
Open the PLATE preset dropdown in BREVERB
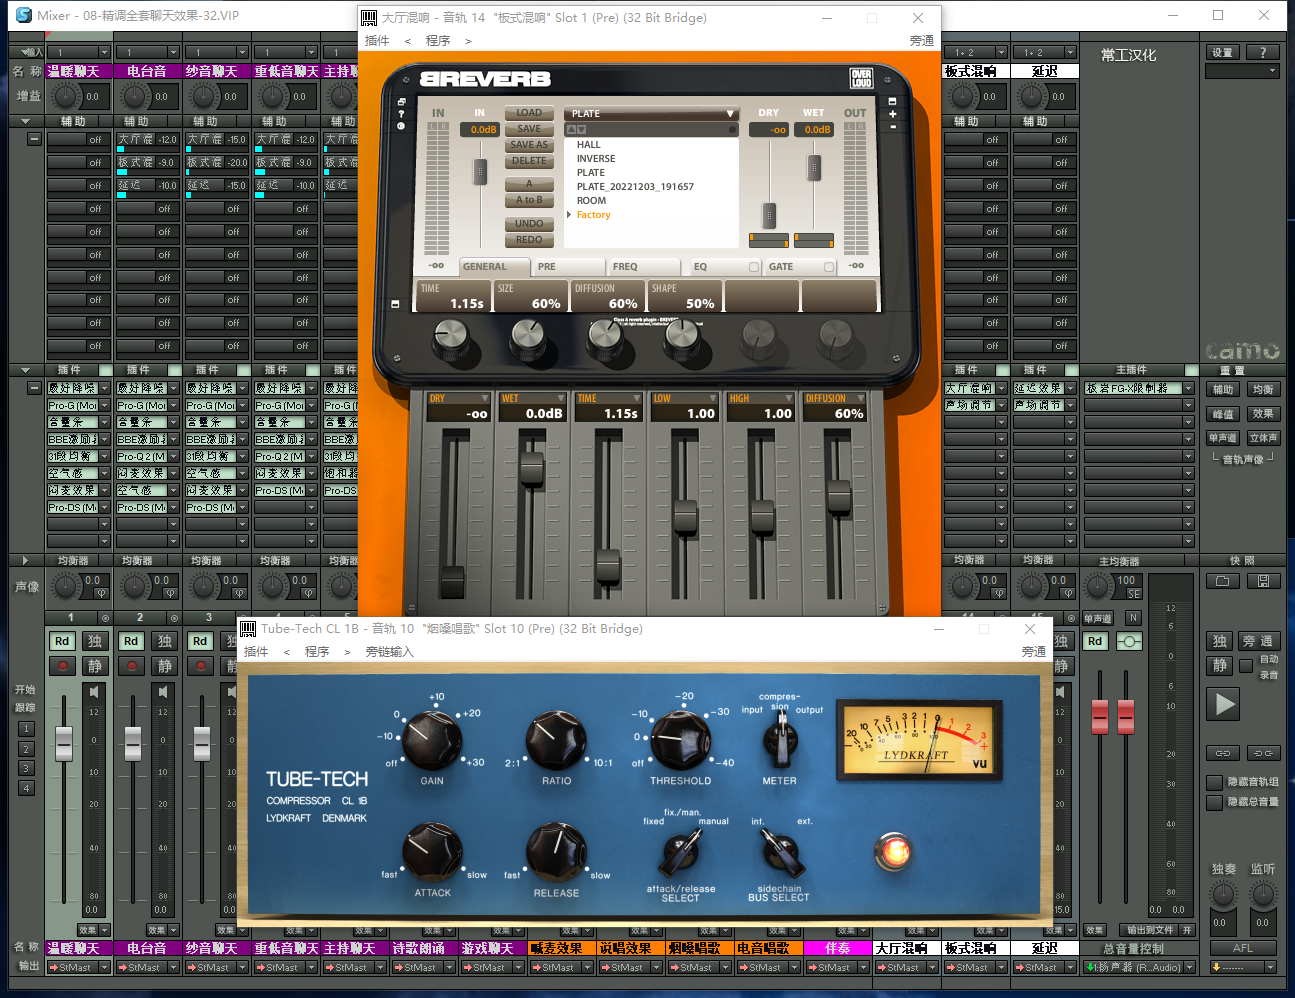point(652,114)
